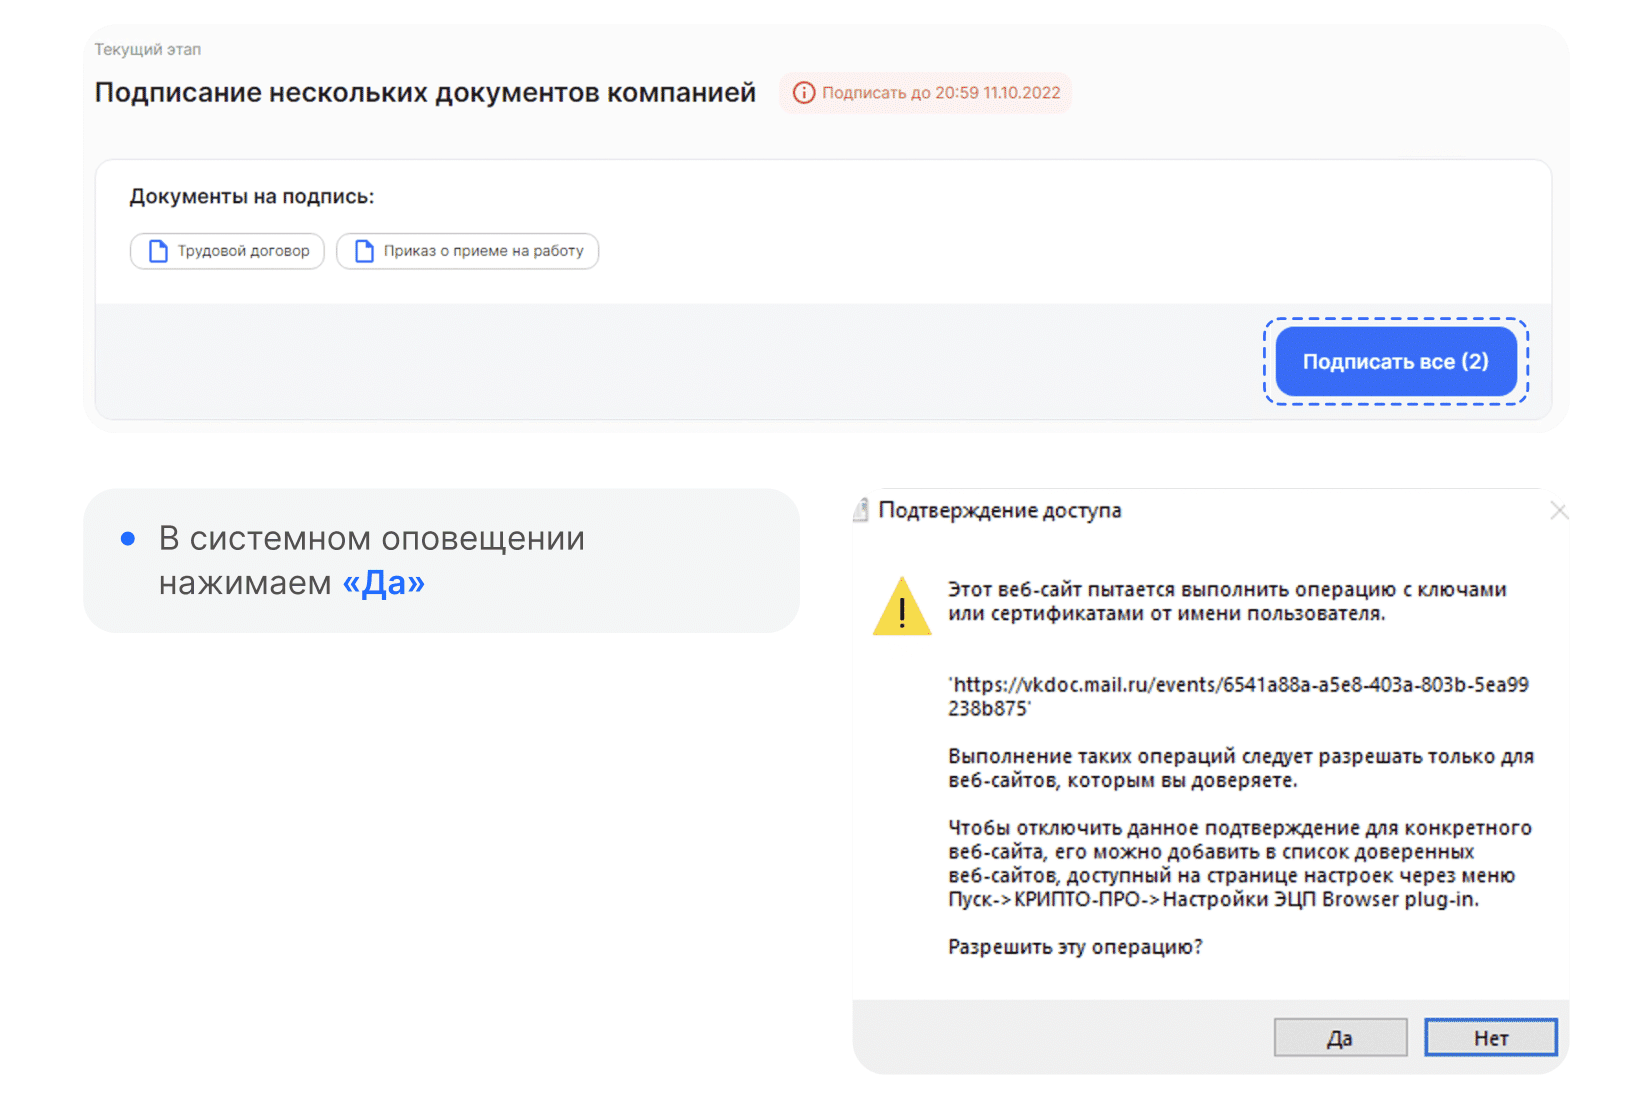Image resolution: width=1651 pixels, height=1096 pixels.
Task: Click the text about trusted websites only
Action: (1241, 768)
